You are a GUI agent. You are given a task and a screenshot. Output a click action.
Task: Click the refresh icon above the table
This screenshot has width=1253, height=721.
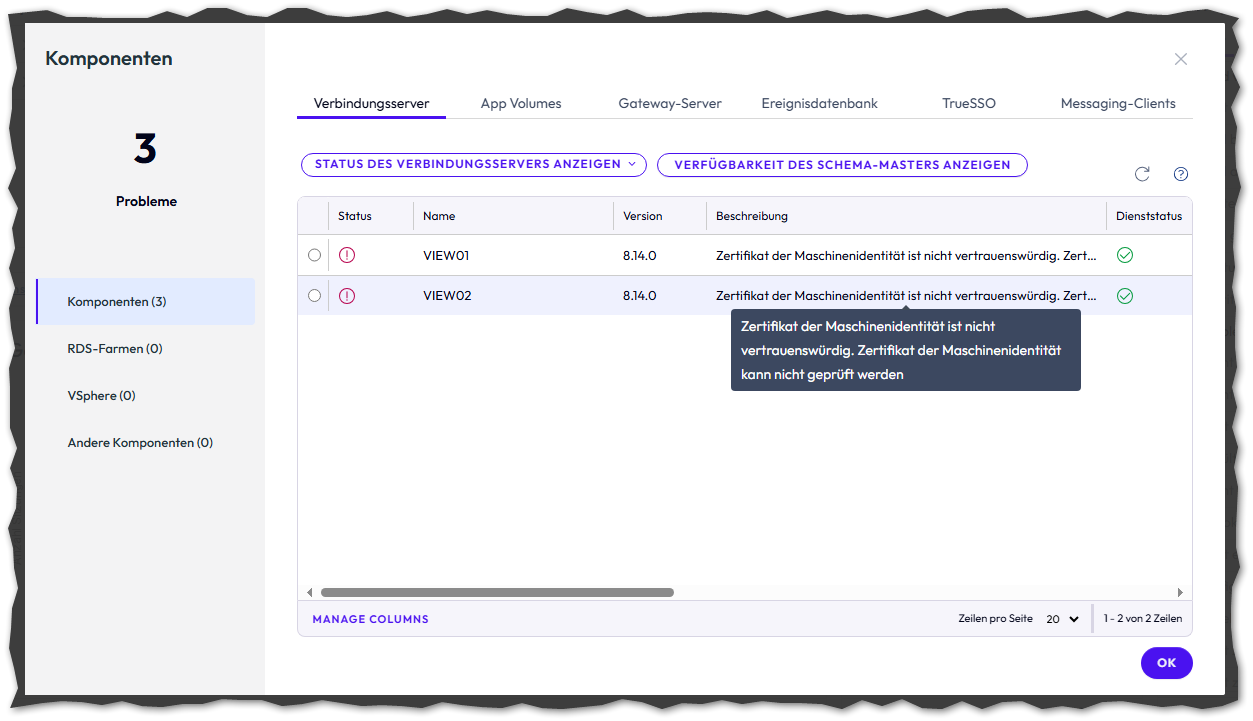point(1142,174)
